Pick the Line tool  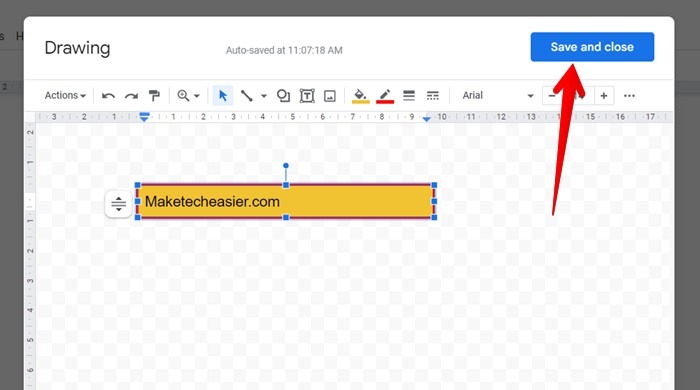point(246,95)
